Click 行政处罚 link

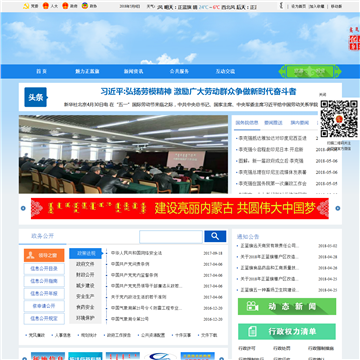coord(281,348)
